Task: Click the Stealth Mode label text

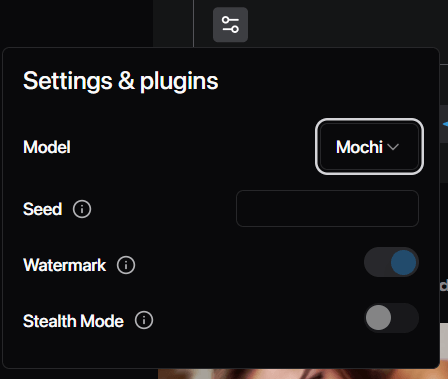Action: click(x=73, y=321)
